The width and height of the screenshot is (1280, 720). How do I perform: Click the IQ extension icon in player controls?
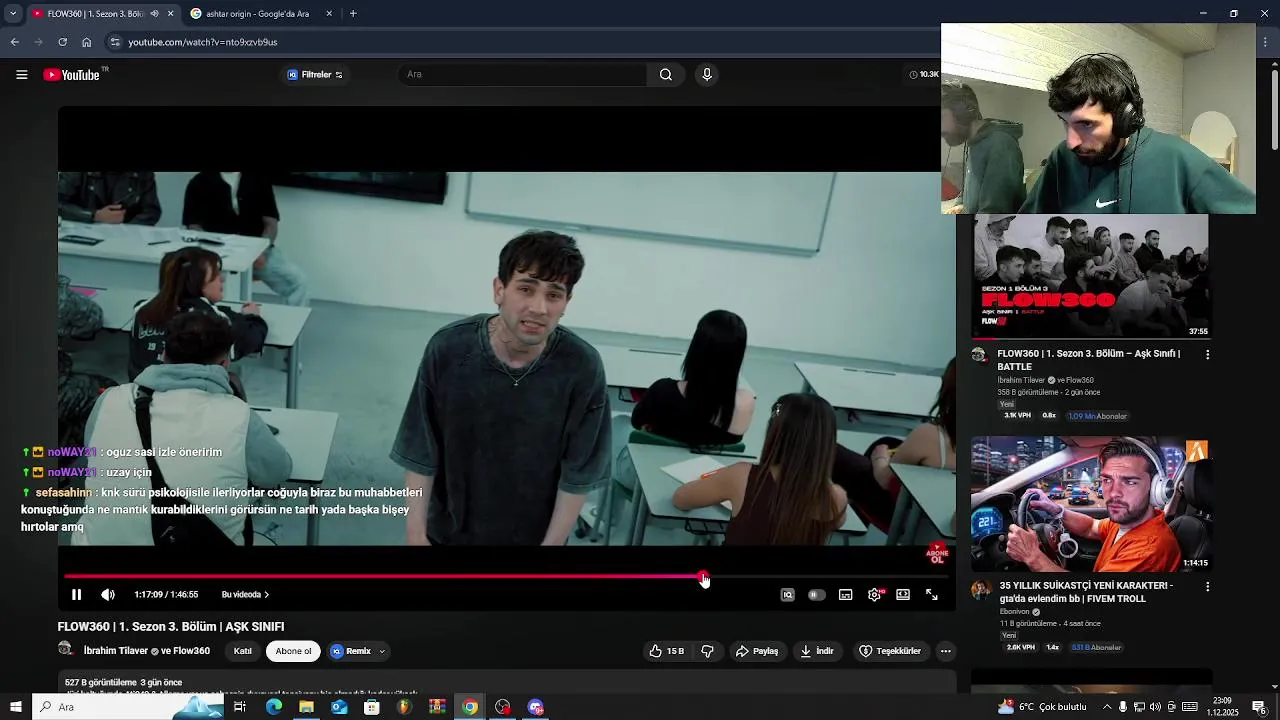tap(787, 594)
